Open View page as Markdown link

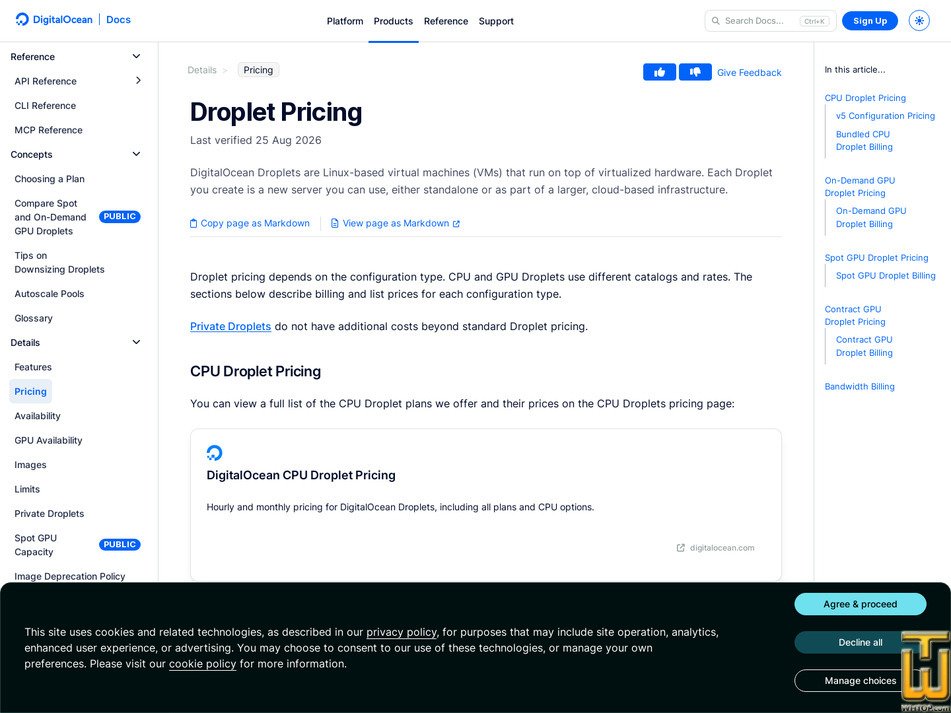pos(395,223)
